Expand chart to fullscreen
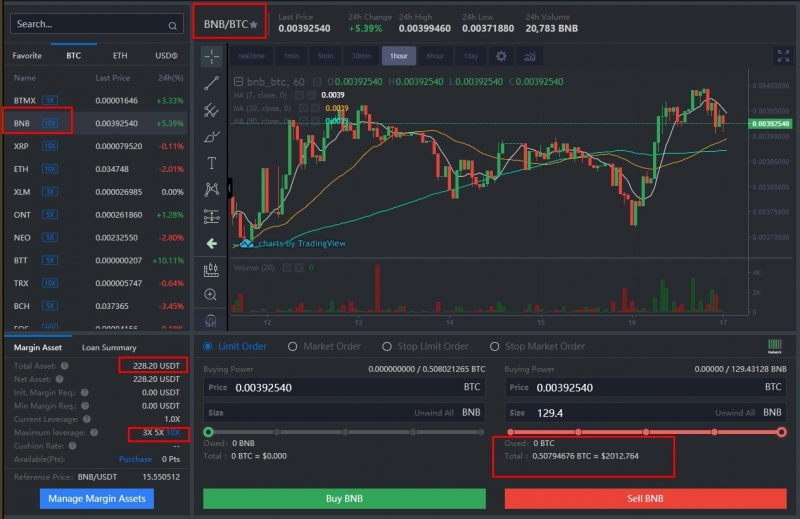Image resolution: width=800 pixels, height=519 pixels. coord(783,56)
